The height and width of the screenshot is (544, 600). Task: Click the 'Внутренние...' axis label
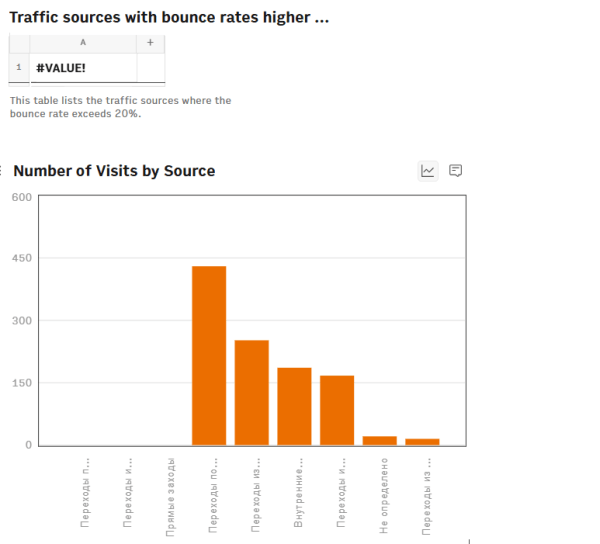tap(298, 495)
